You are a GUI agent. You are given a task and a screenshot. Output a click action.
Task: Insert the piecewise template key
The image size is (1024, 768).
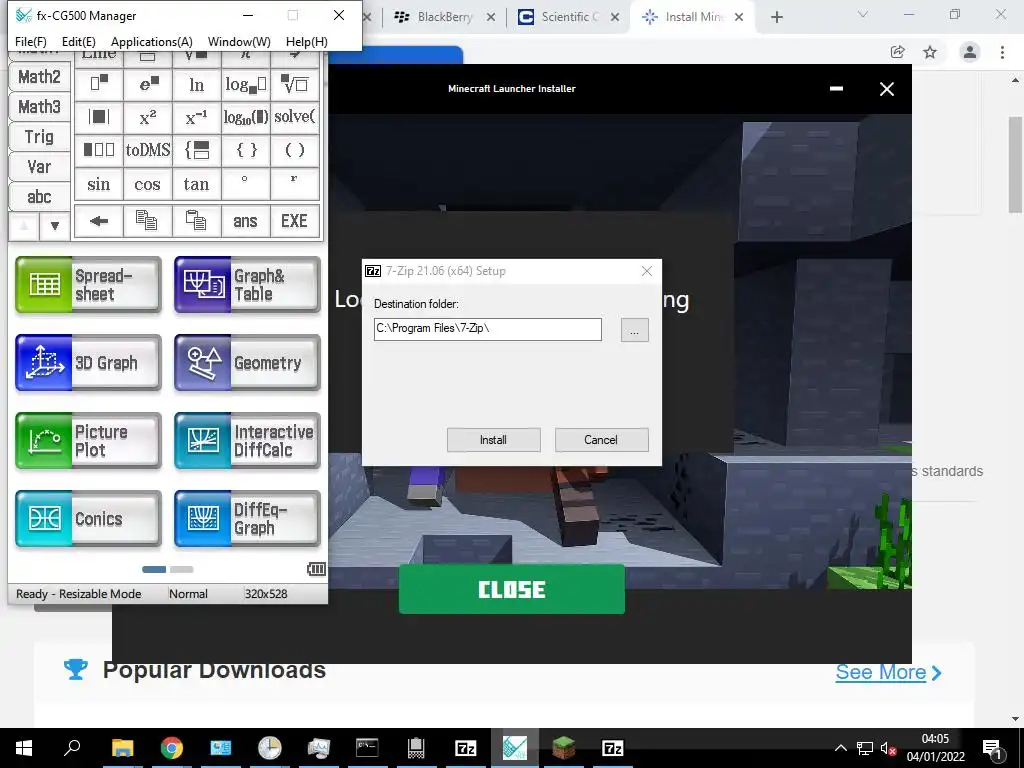click(197, 150)
